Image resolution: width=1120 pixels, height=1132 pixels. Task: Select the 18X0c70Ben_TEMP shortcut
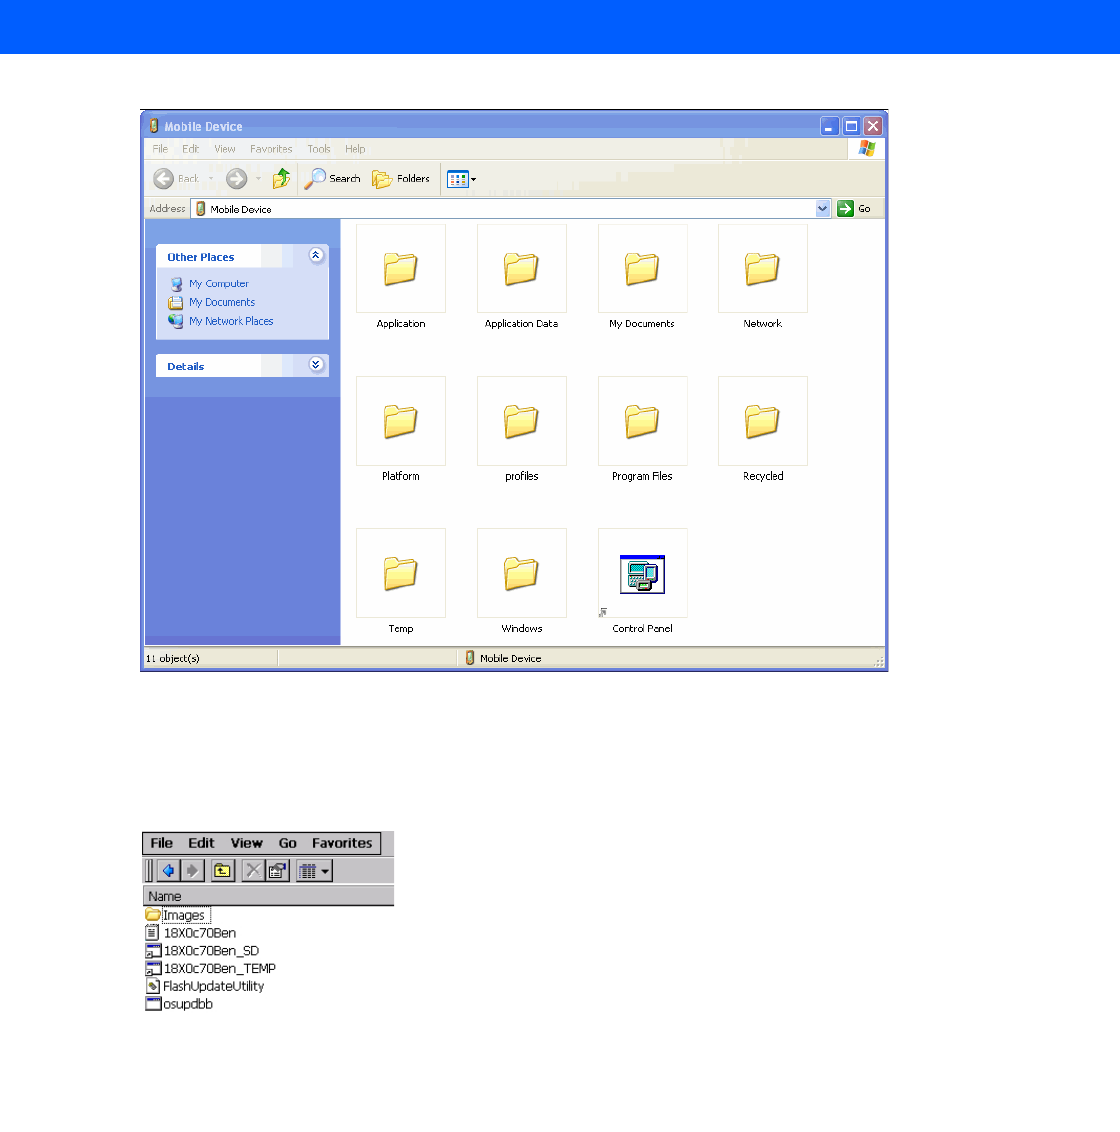coord(211,968)
